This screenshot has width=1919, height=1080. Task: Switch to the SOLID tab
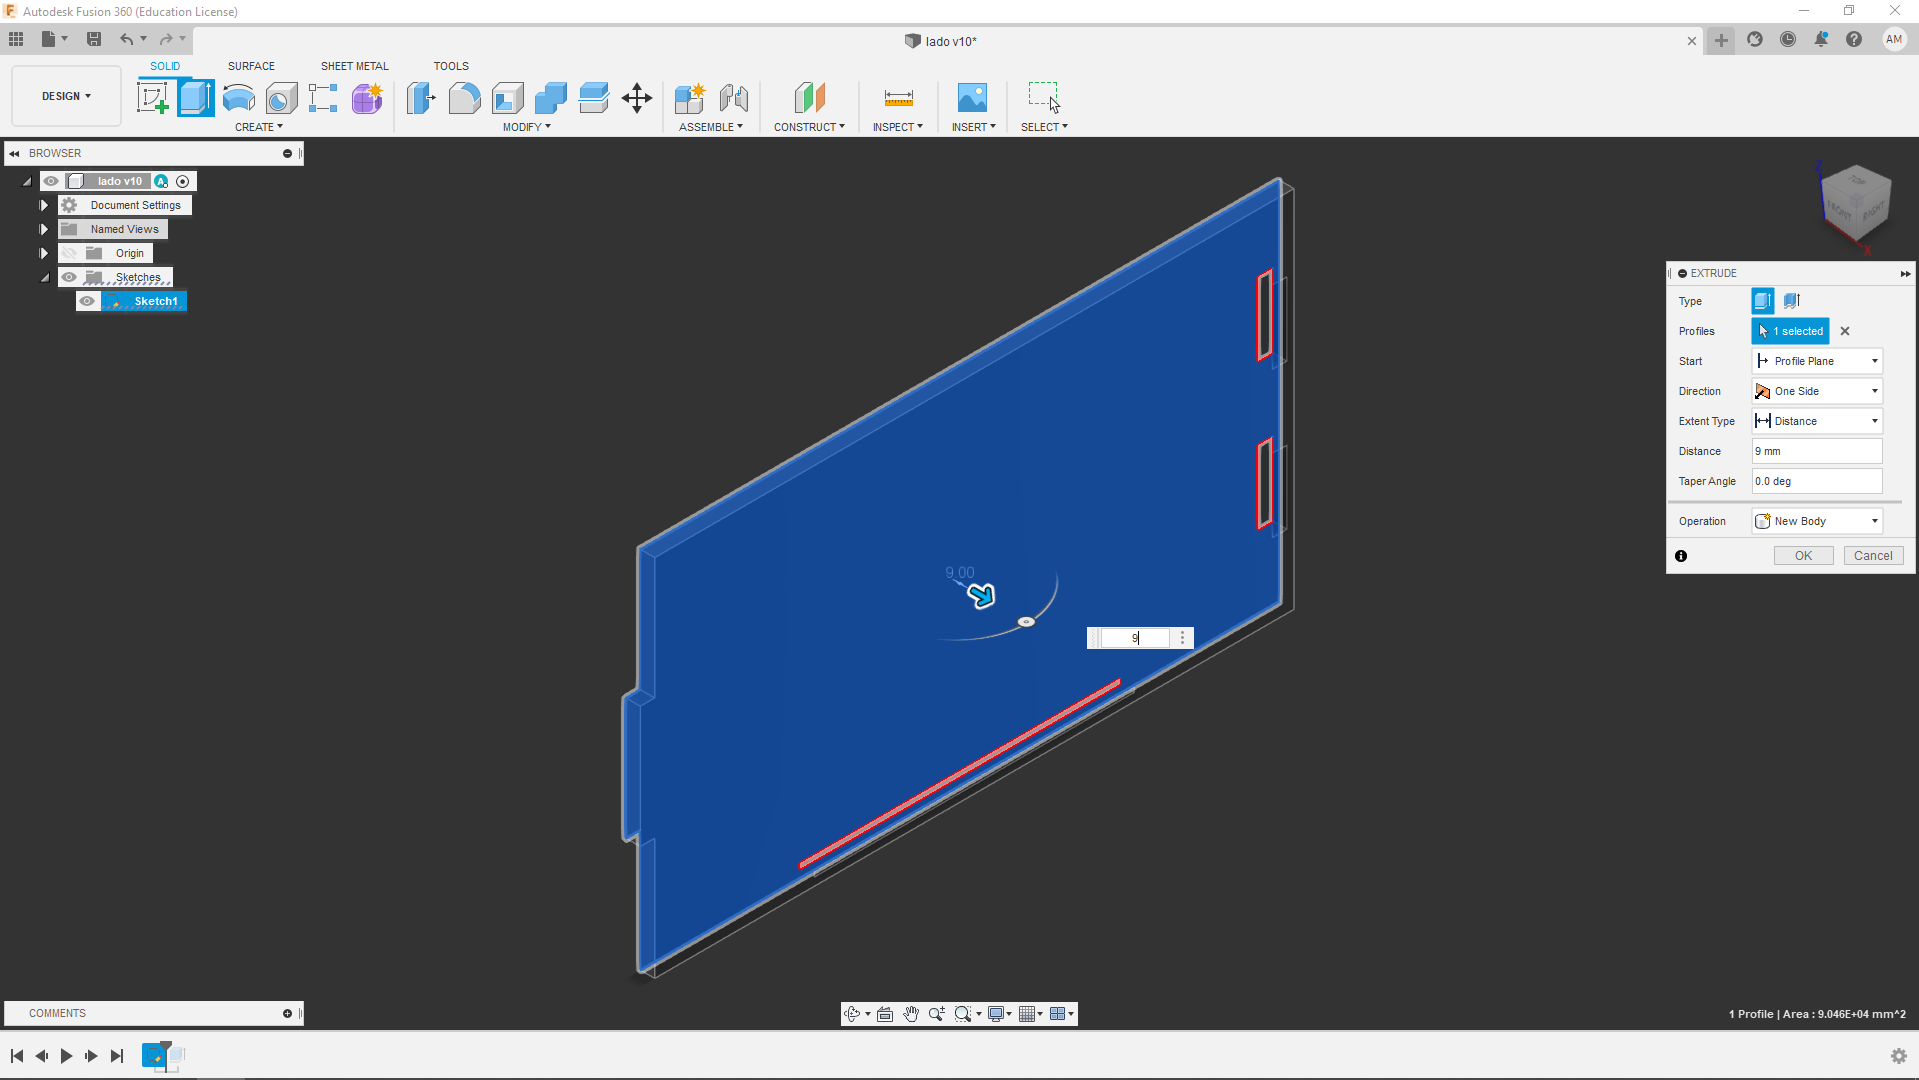pyautogui.click(x=165, y=66)
